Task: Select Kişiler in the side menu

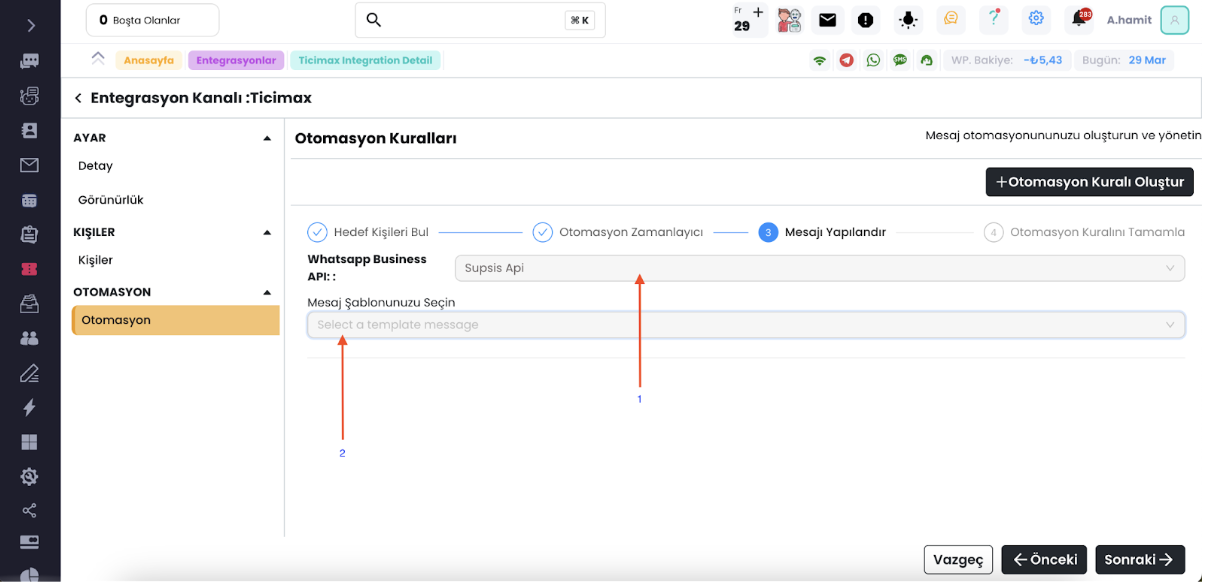Action: [x=95, y=260]
